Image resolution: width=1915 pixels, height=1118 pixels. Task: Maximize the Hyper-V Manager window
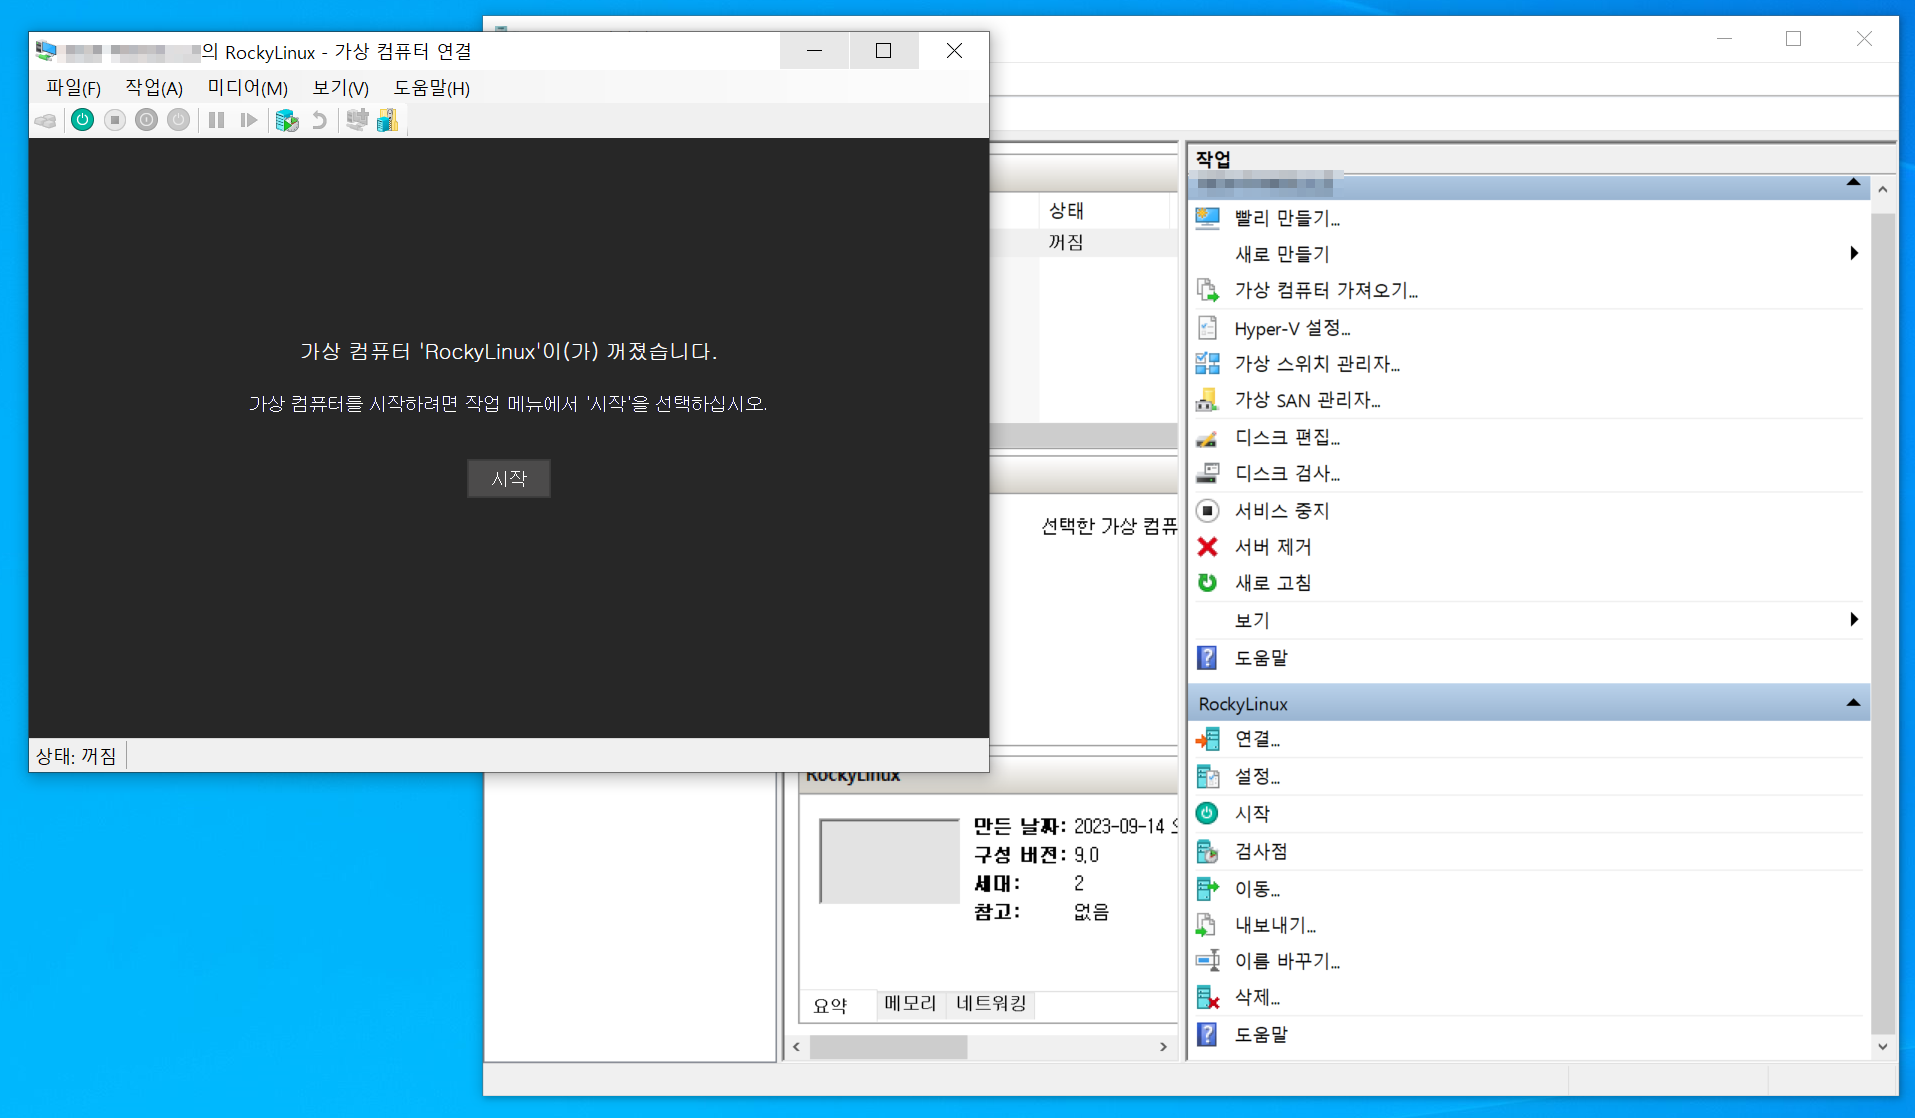tap(1793, 39)
